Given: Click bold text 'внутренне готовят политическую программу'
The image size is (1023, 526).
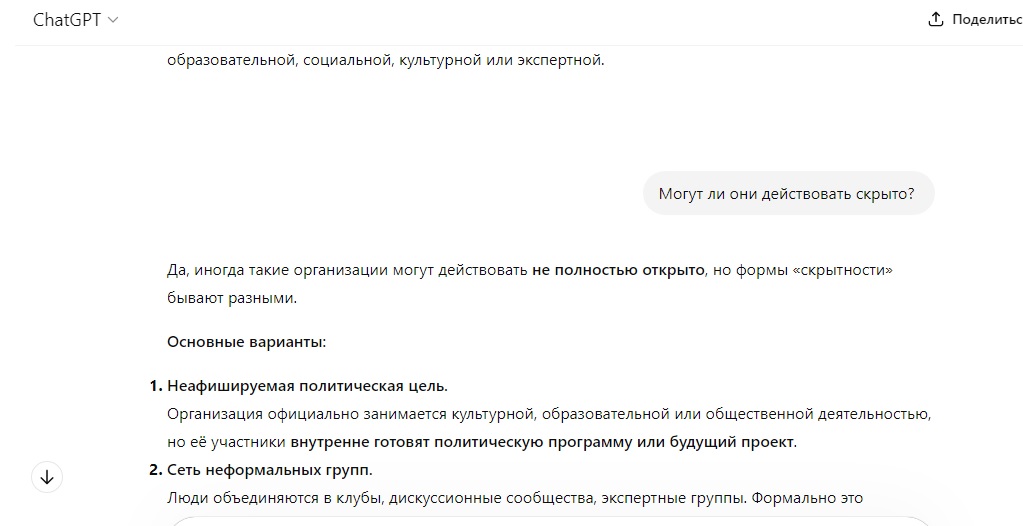Looking at the screenshot, I should 461,442.
